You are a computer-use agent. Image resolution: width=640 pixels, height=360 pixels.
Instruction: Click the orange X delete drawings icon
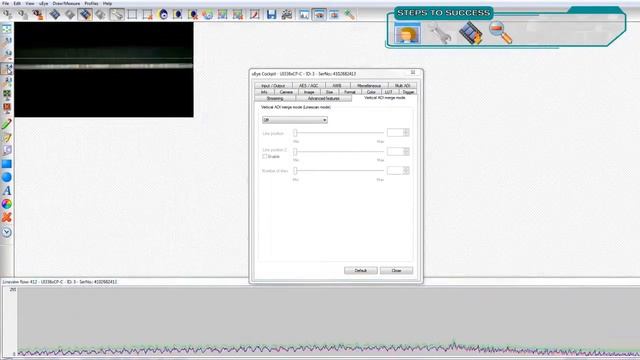click(7, 218)
